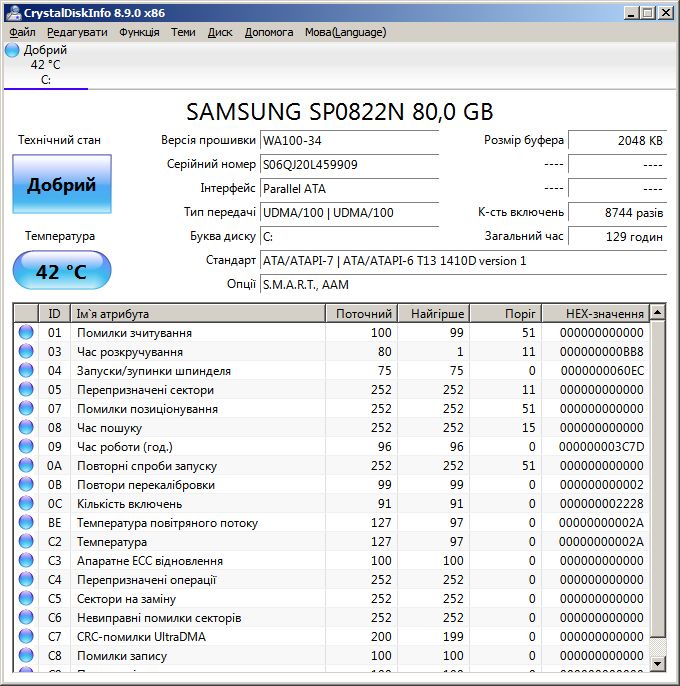Click the scrollbar down arrow of SMART list

click(657, 664)
